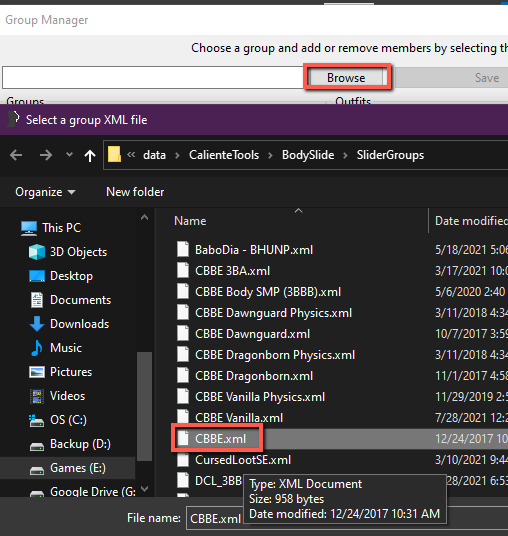Click the folder icon in address bar

click(x=115, y=155)
